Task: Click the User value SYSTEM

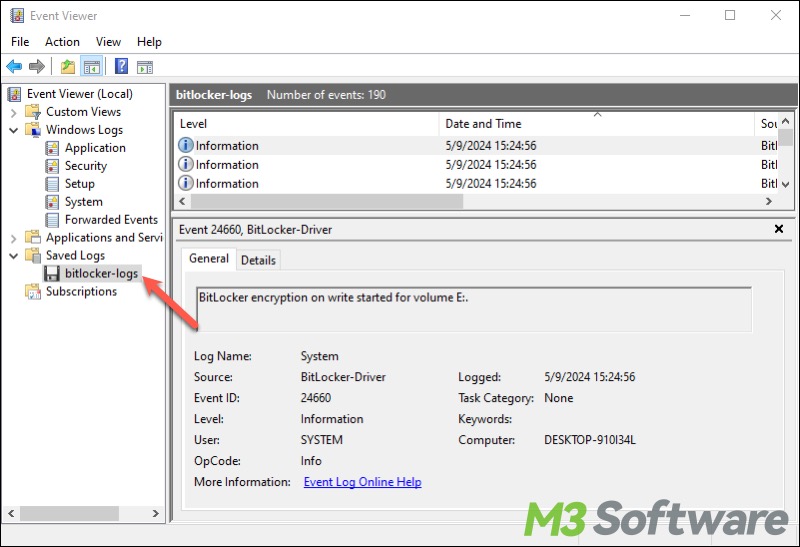Action: point(321,440)
